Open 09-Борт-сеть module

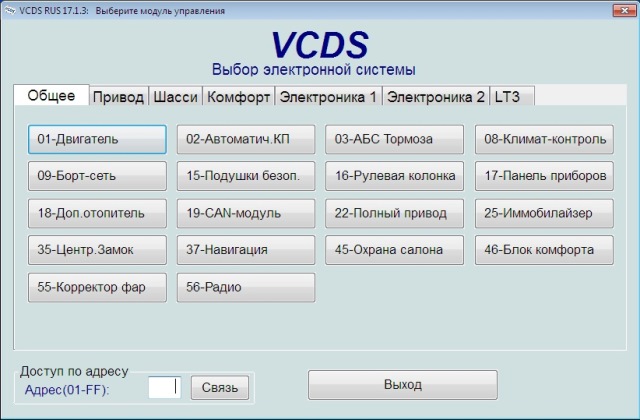tap(97, 176)
